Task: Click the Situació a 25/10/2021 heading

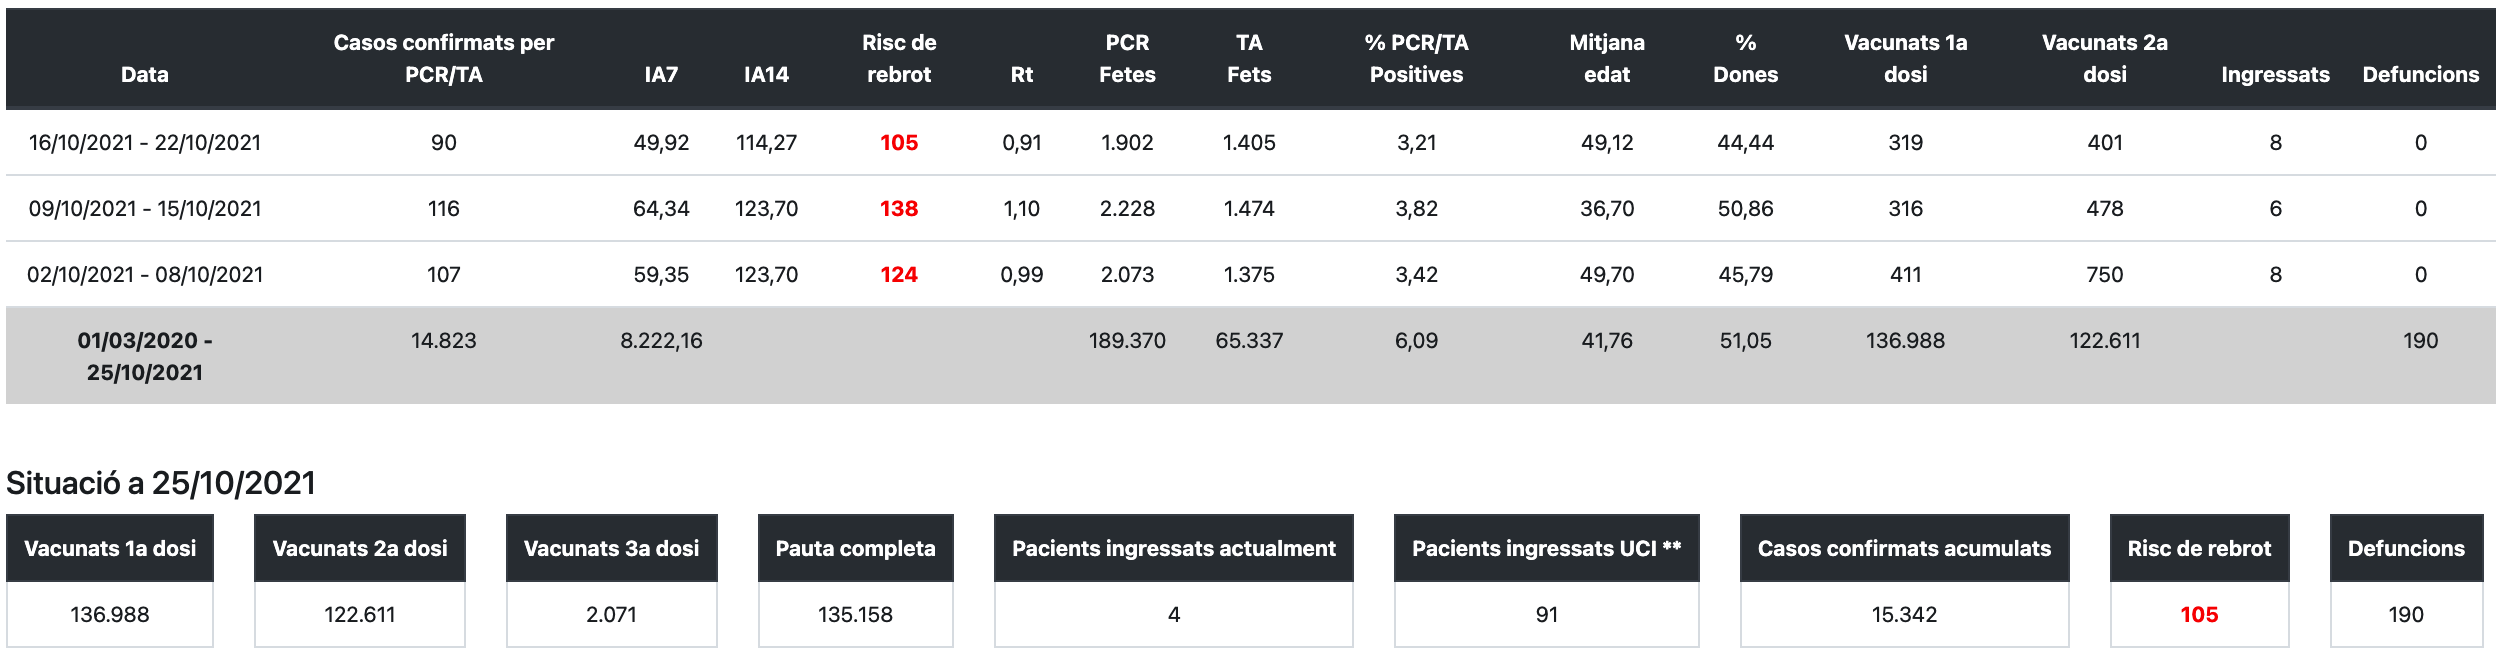Action: point(161,483)
